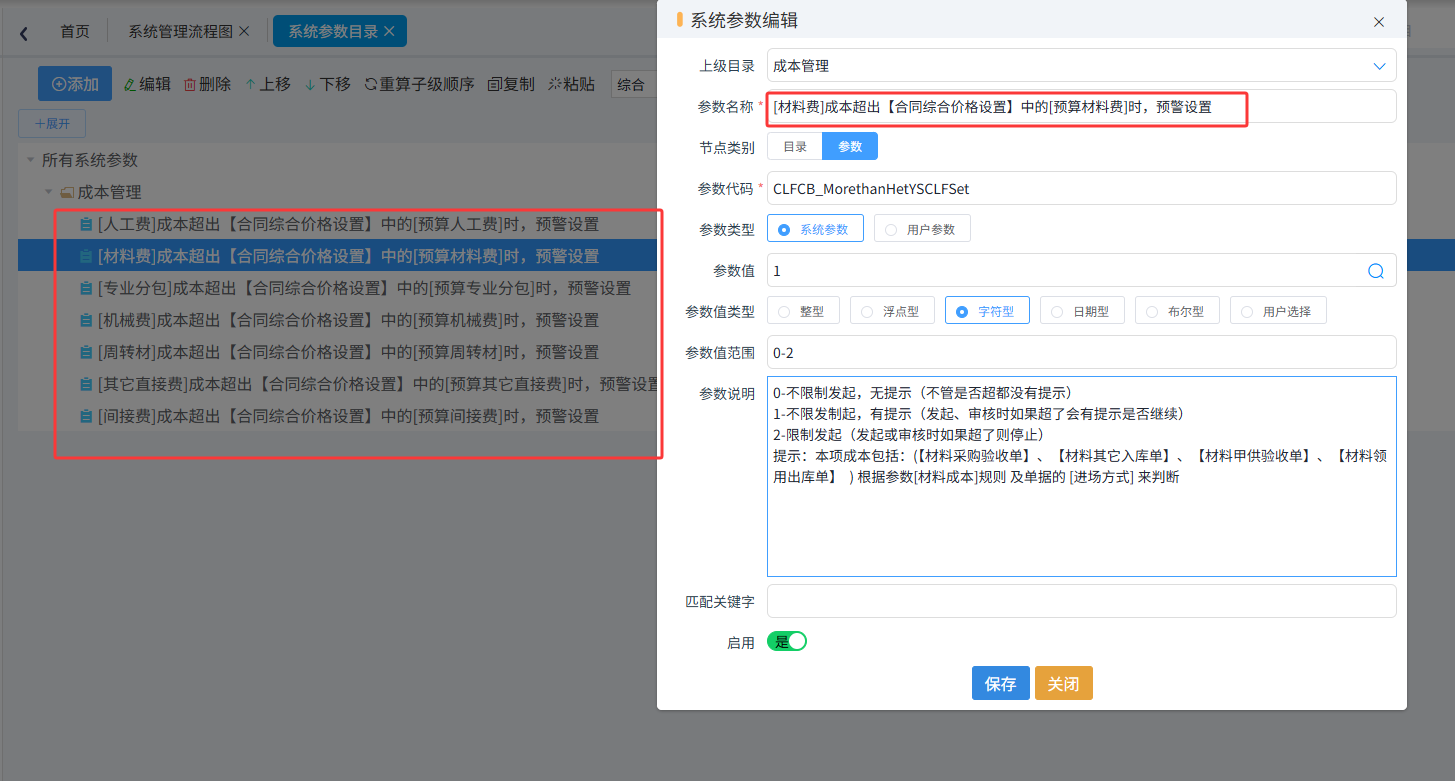This screenshot has width=1455, height=781.
Task: Click the 参数值范围 input field
Action: point(1081,352)
